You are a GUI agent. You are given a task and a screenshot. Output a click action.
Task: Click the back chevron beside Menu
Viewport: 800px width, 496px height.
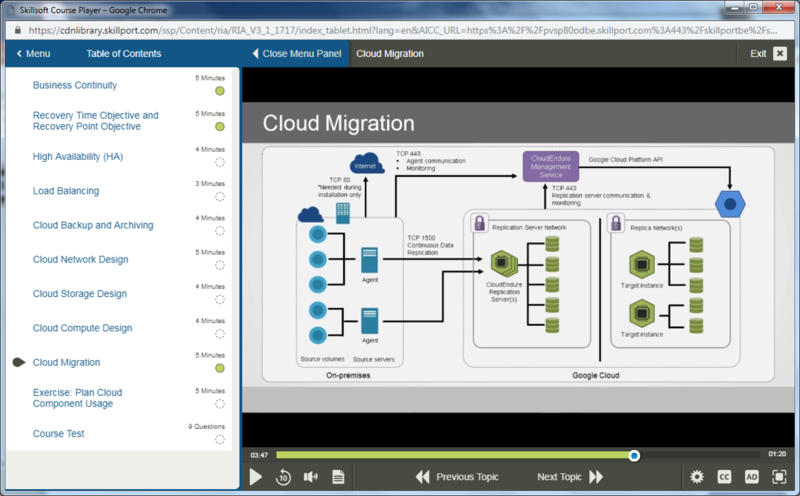pyautogui.click(x=19, y=54)
